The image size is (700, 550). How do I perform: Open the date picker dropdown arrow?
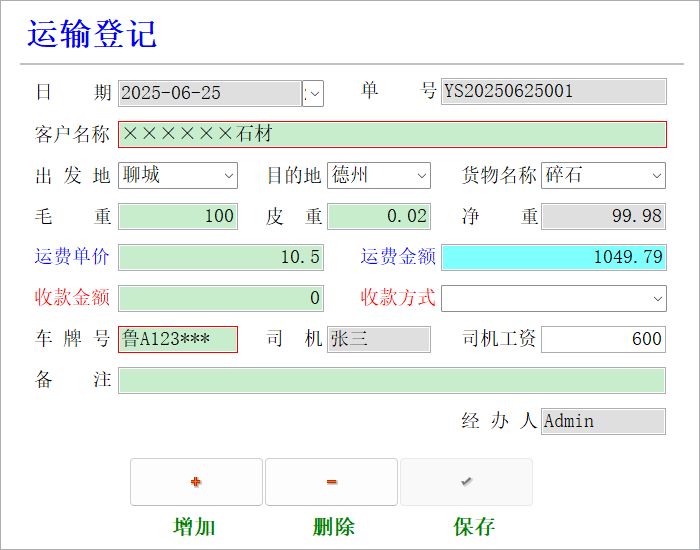click(x=313, y=94)
